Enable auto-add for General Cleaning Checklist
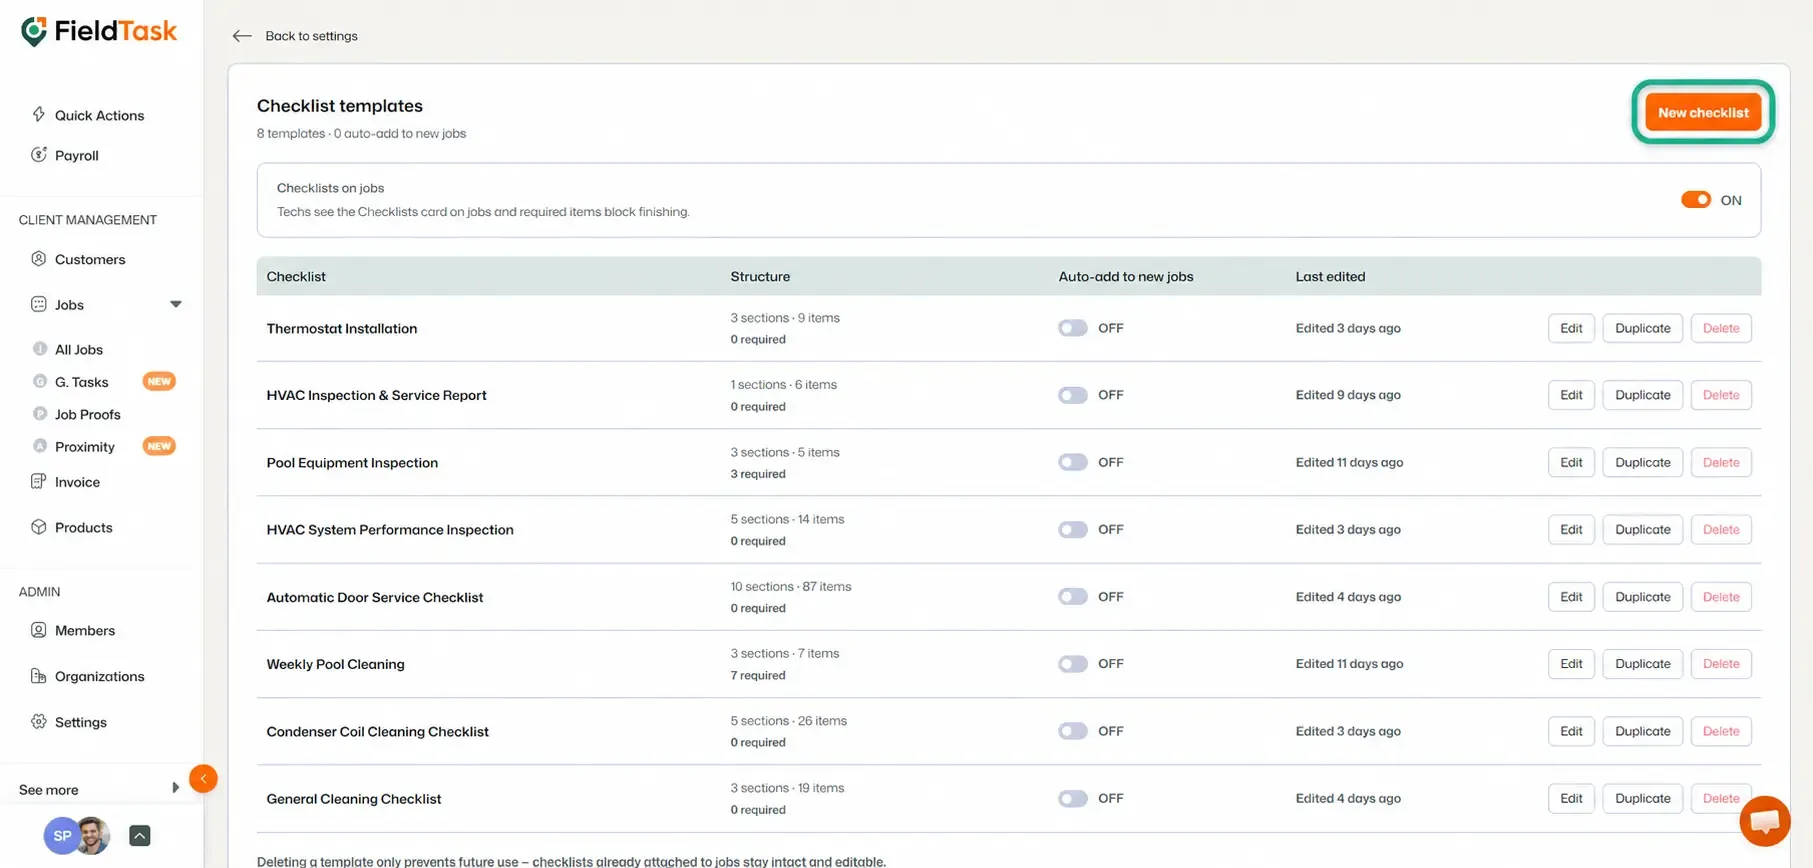 [x=1073, y=798]
